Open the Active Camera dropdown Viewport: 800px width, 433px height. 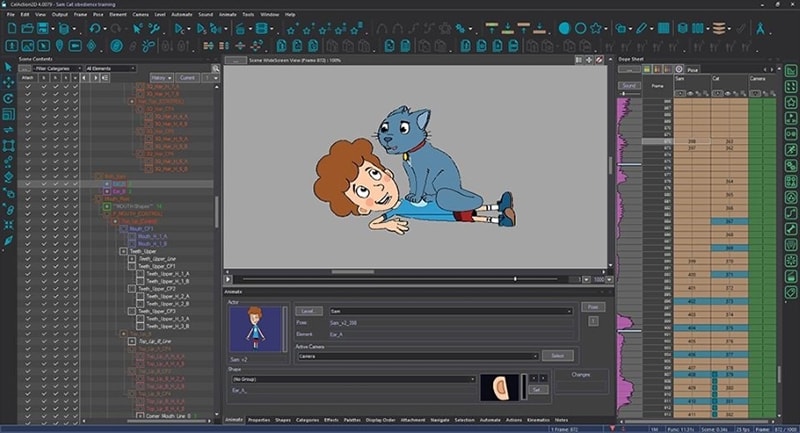tap(417, 356)
